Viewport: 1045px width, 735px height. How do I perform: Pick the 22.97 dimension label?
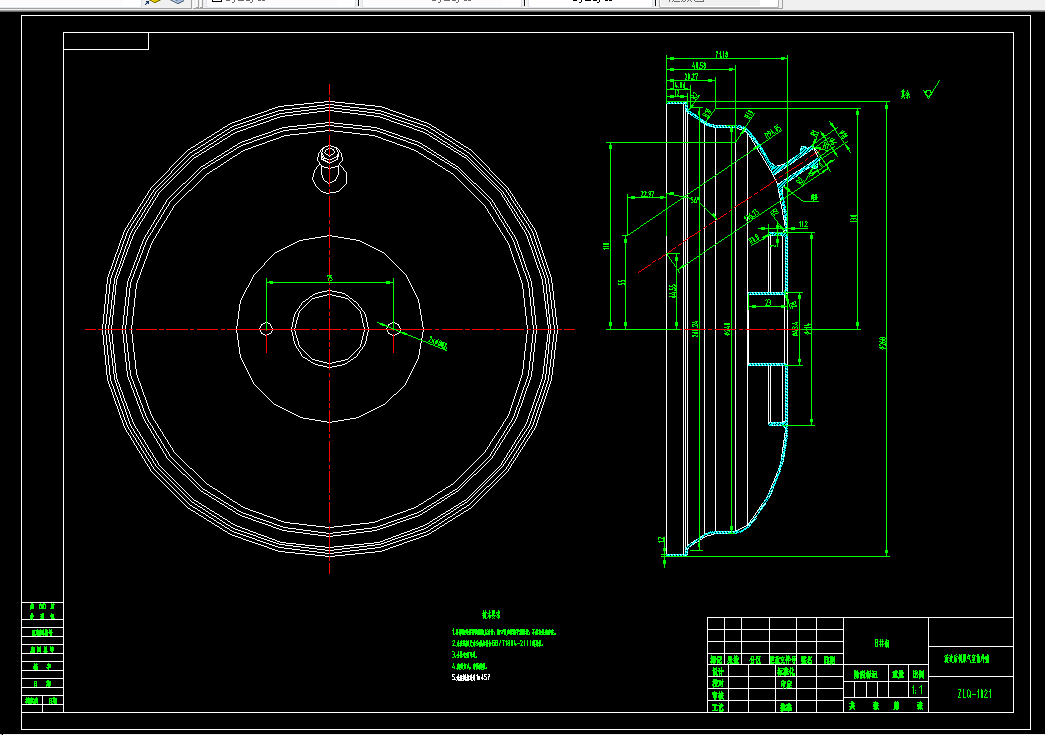point(647,195)
